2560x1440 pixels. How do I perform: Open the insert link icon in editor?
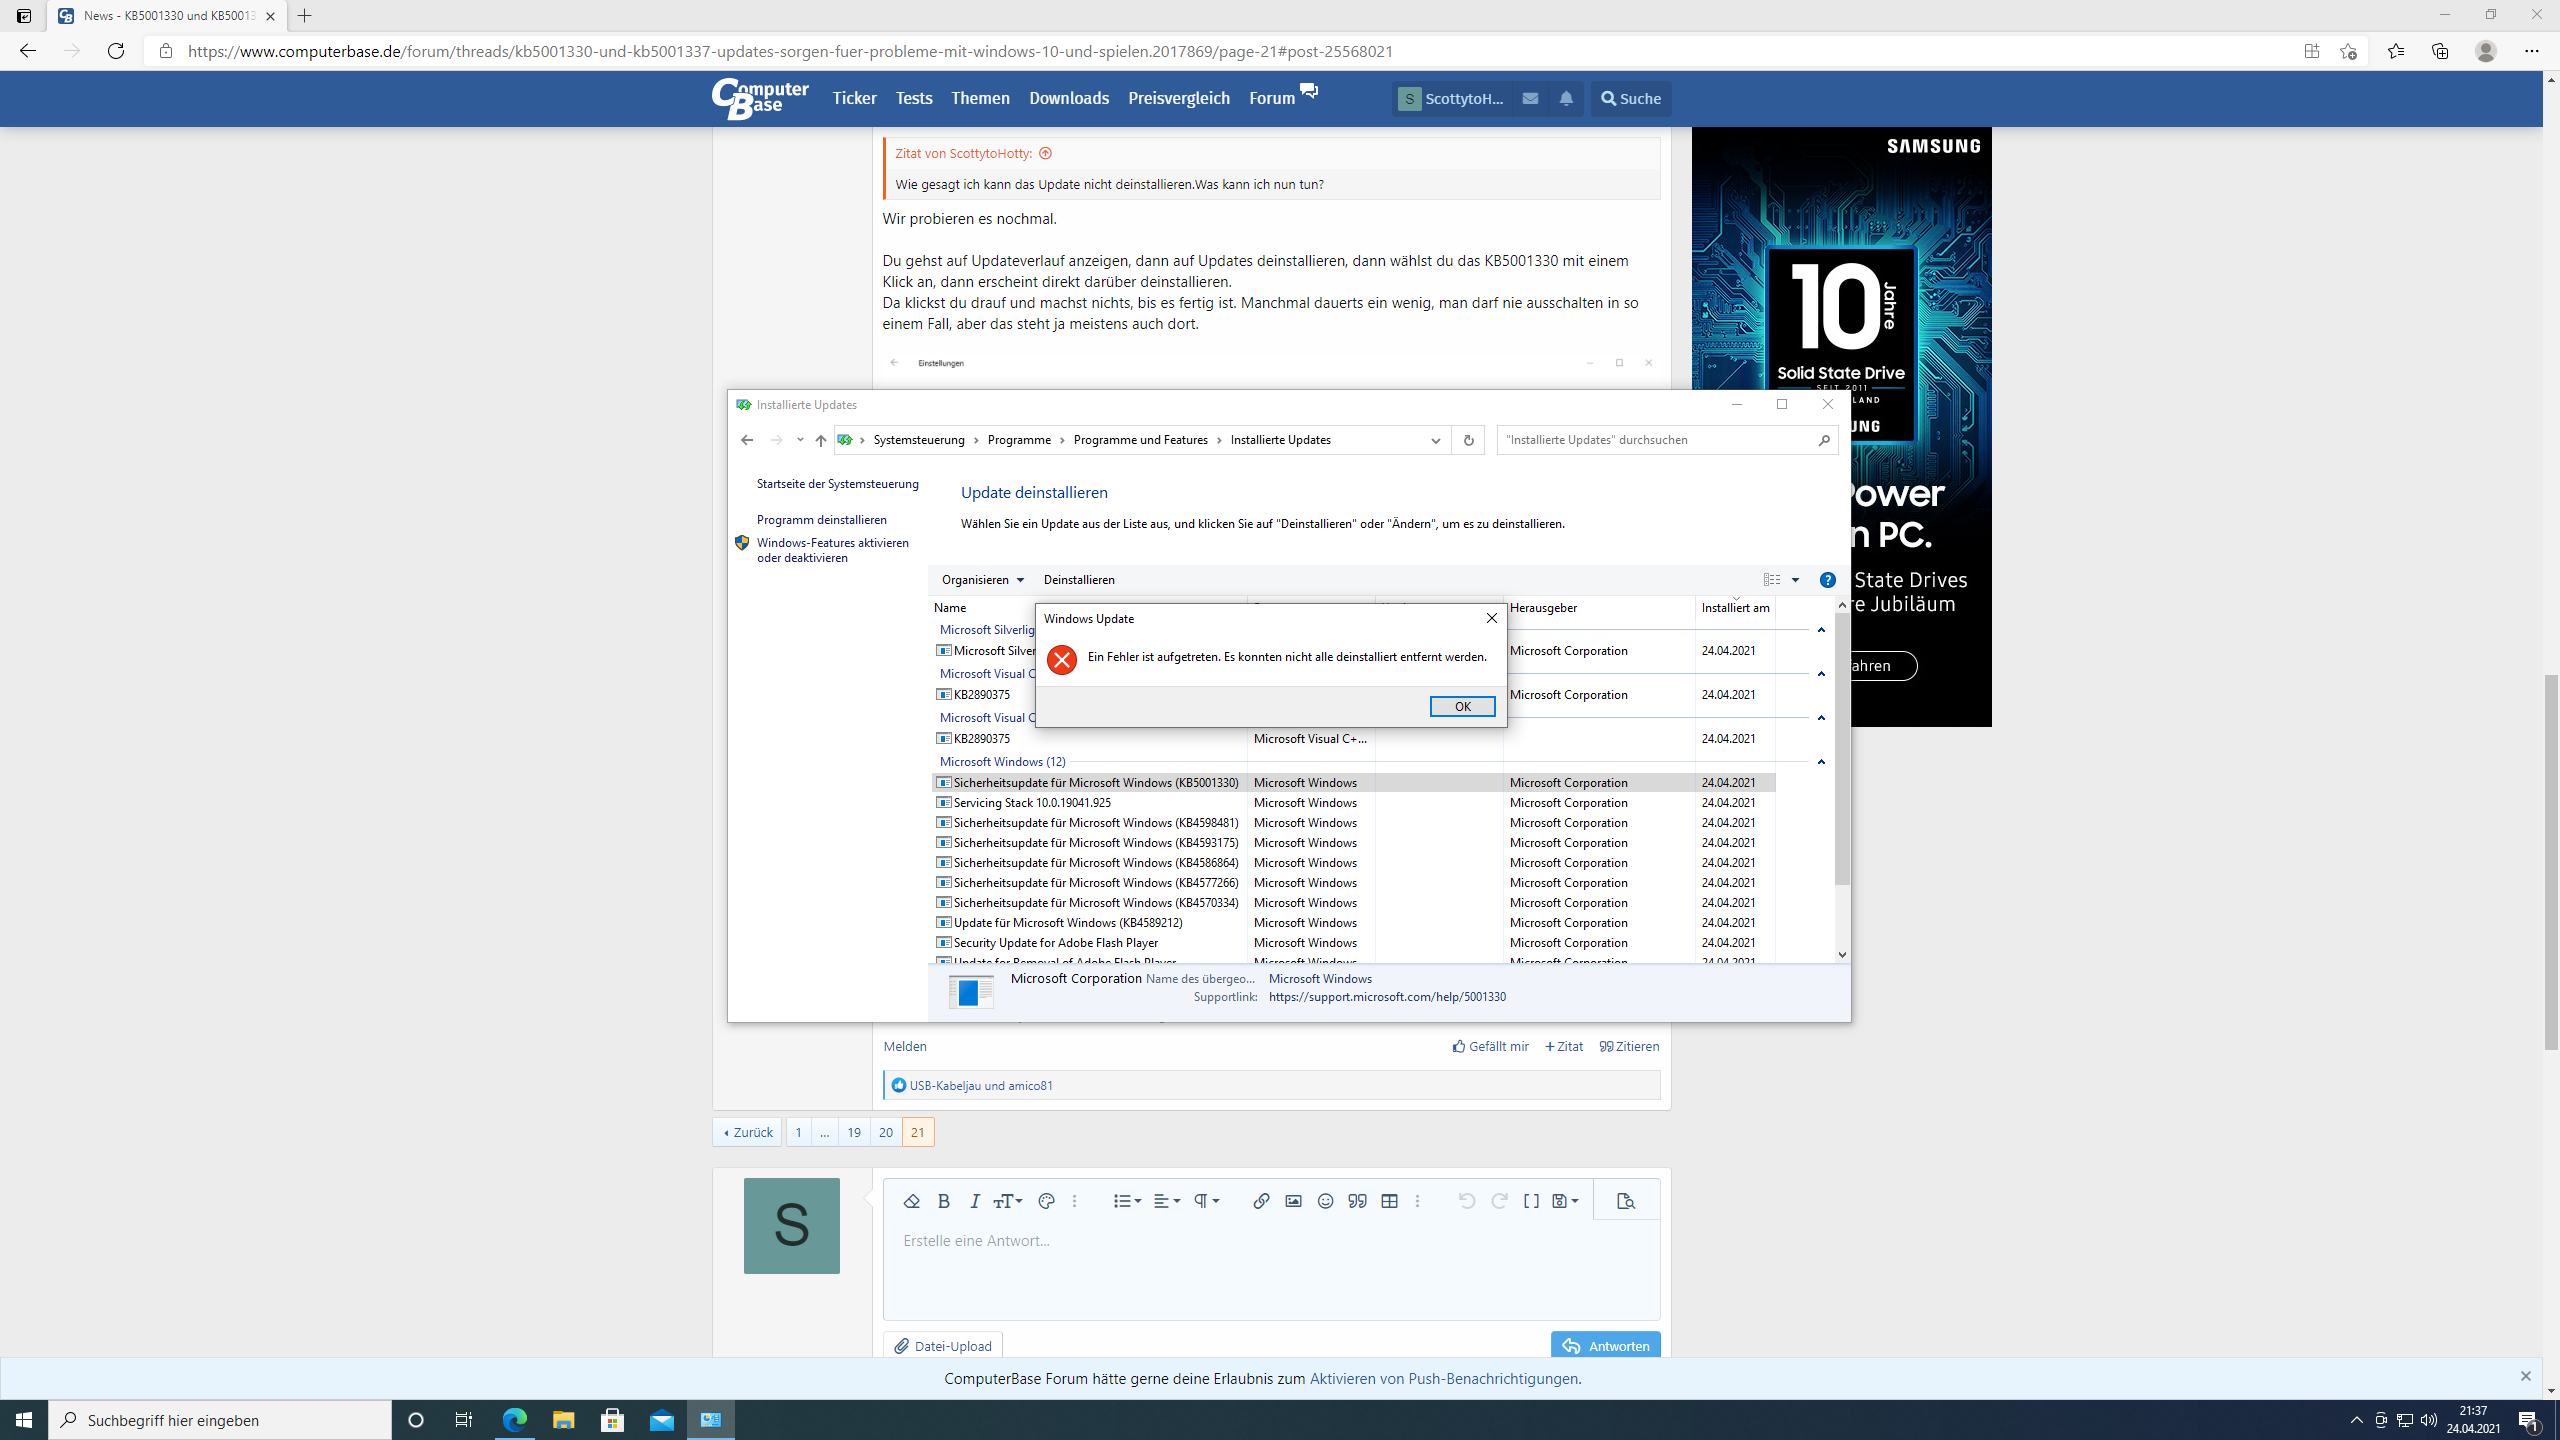1261,1201
